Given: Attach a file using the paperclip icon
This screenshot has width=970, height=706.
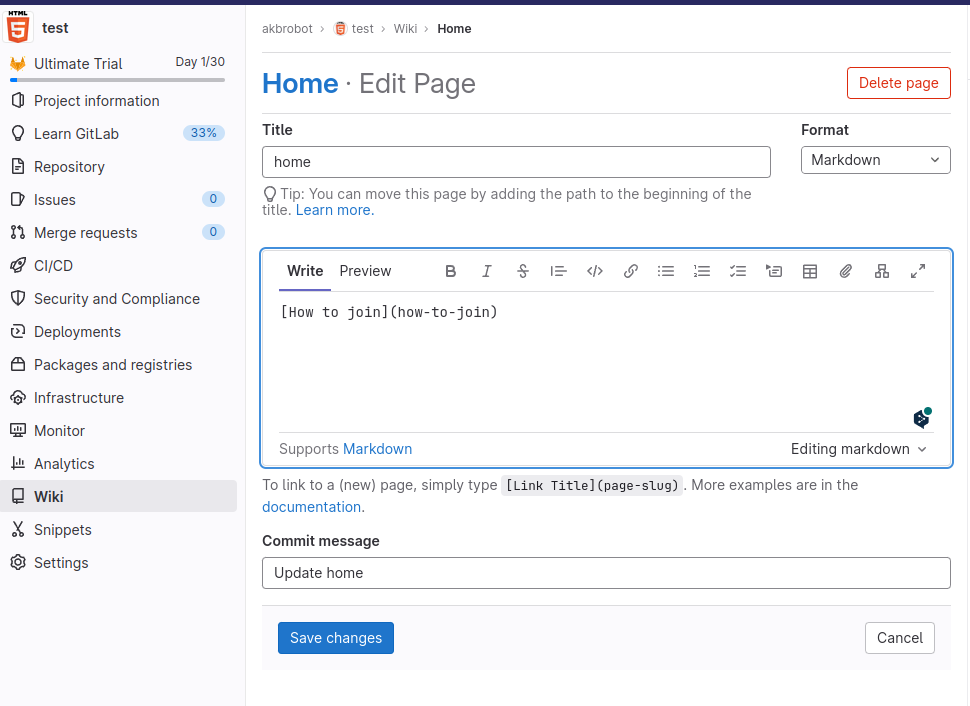Looking at the screenshot, I should tap(846, 271).
